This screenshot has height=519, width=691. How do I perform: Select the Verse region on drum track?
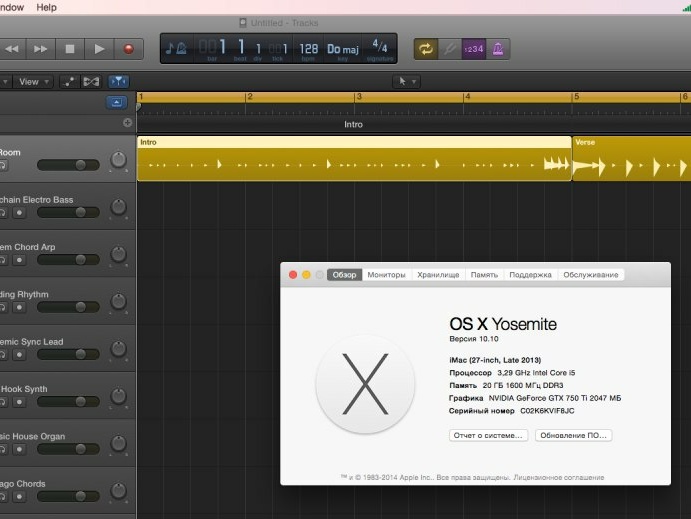click(632, 159)
